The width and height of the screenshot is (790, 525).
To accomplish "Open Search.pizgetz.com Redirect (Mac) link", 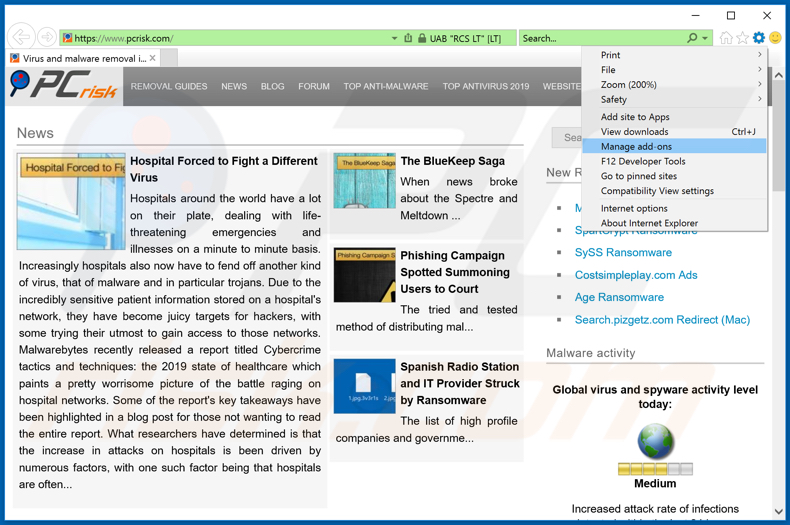I will tap(663, 320).
